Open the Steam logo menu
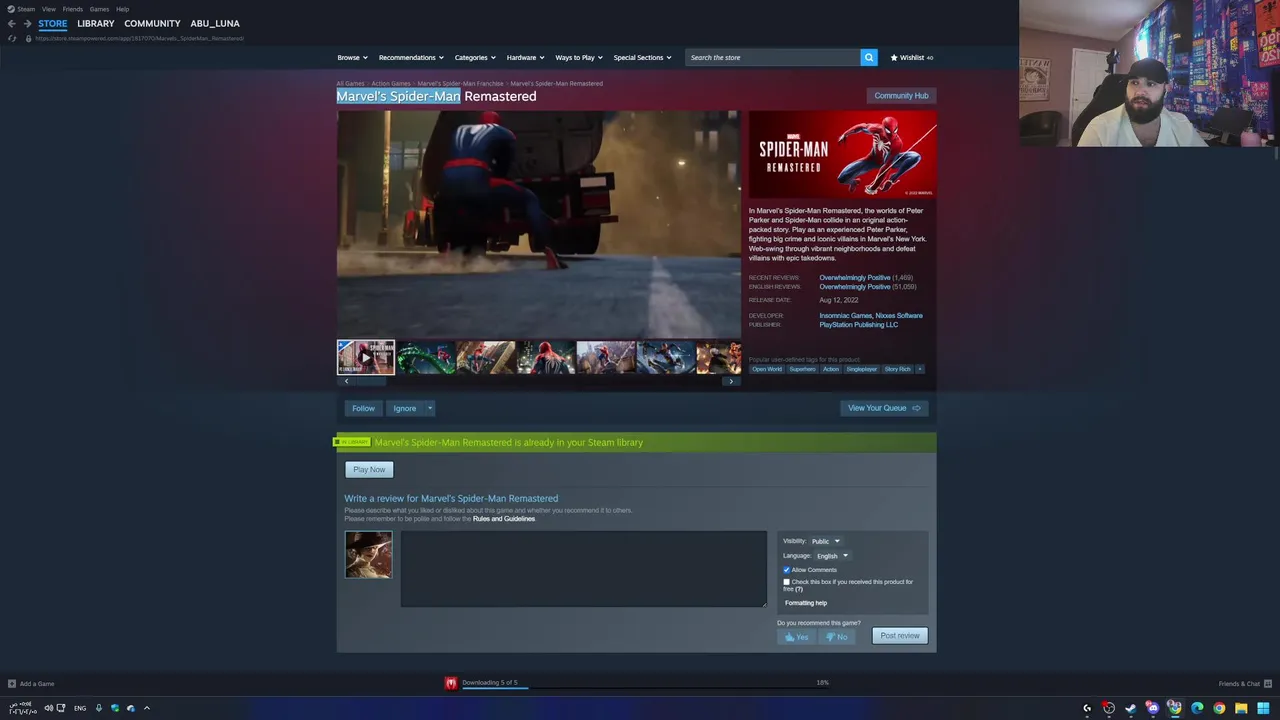The width and height of the screenshot is (1280, 720). click(20, 9)
